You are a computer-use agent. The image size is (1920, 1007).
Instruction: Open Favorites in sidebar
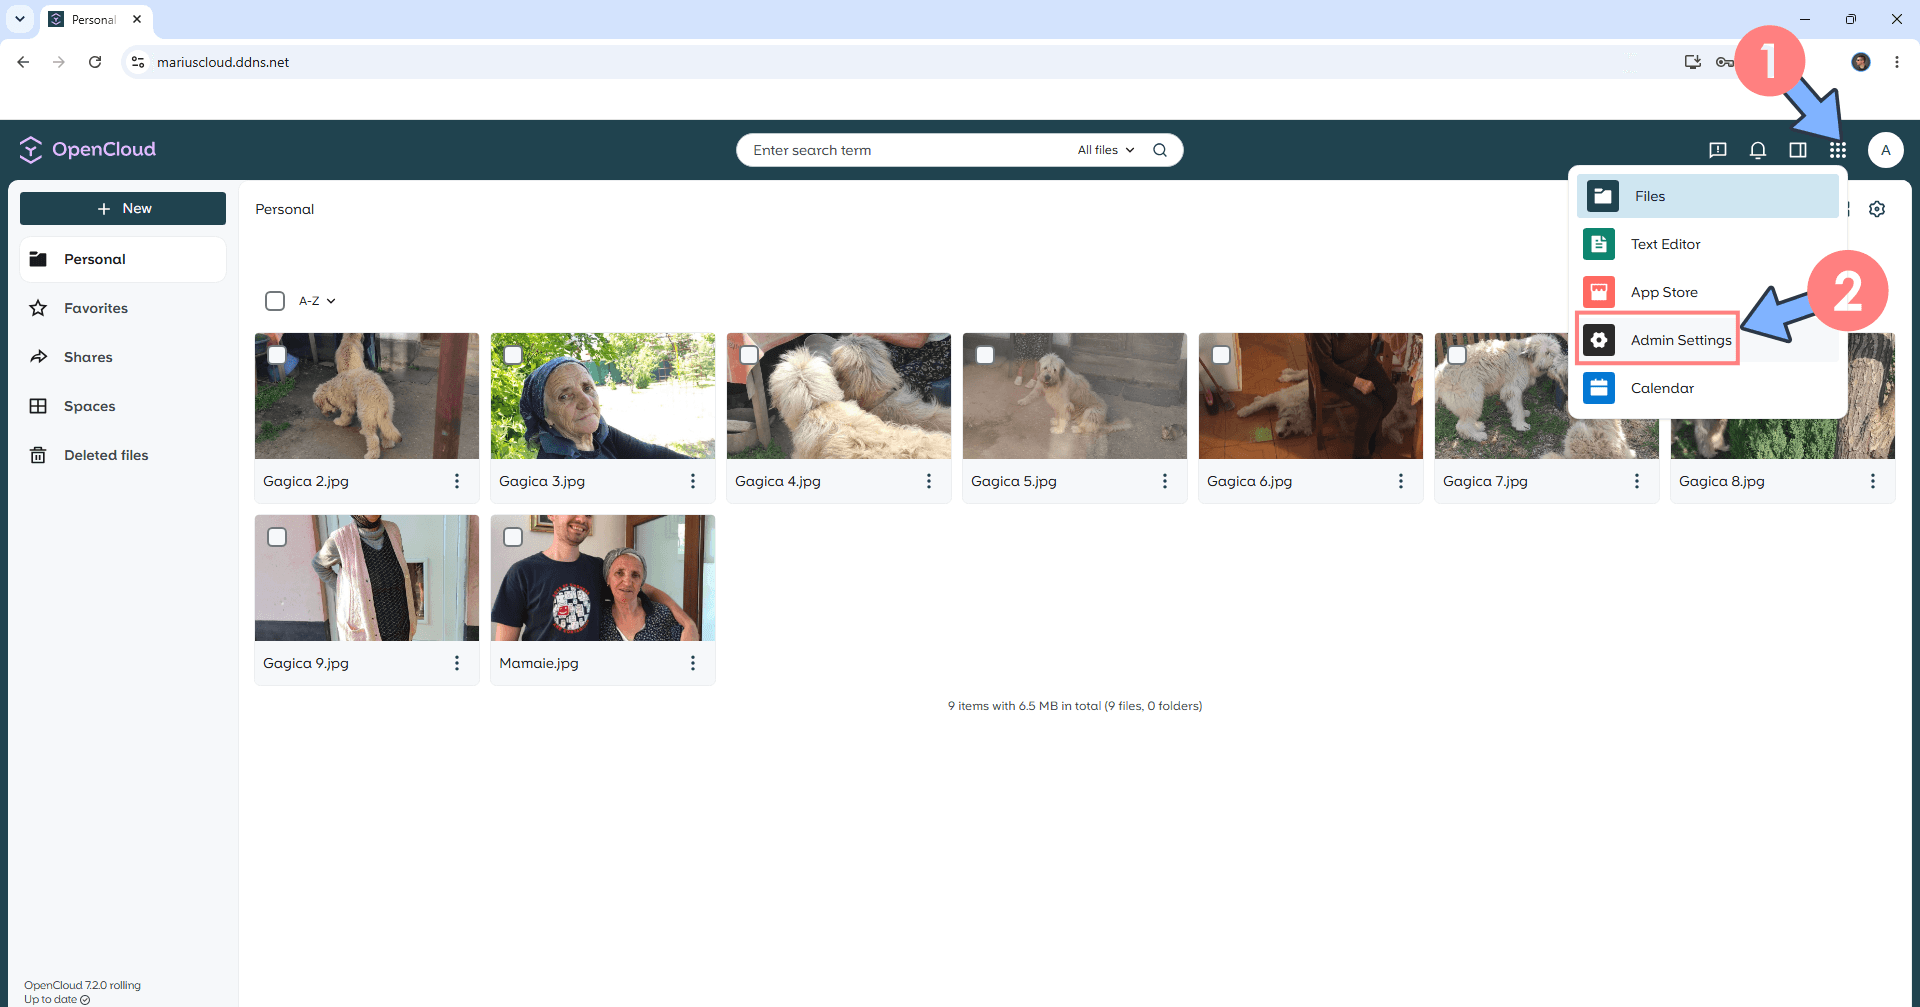pos(123,308)
